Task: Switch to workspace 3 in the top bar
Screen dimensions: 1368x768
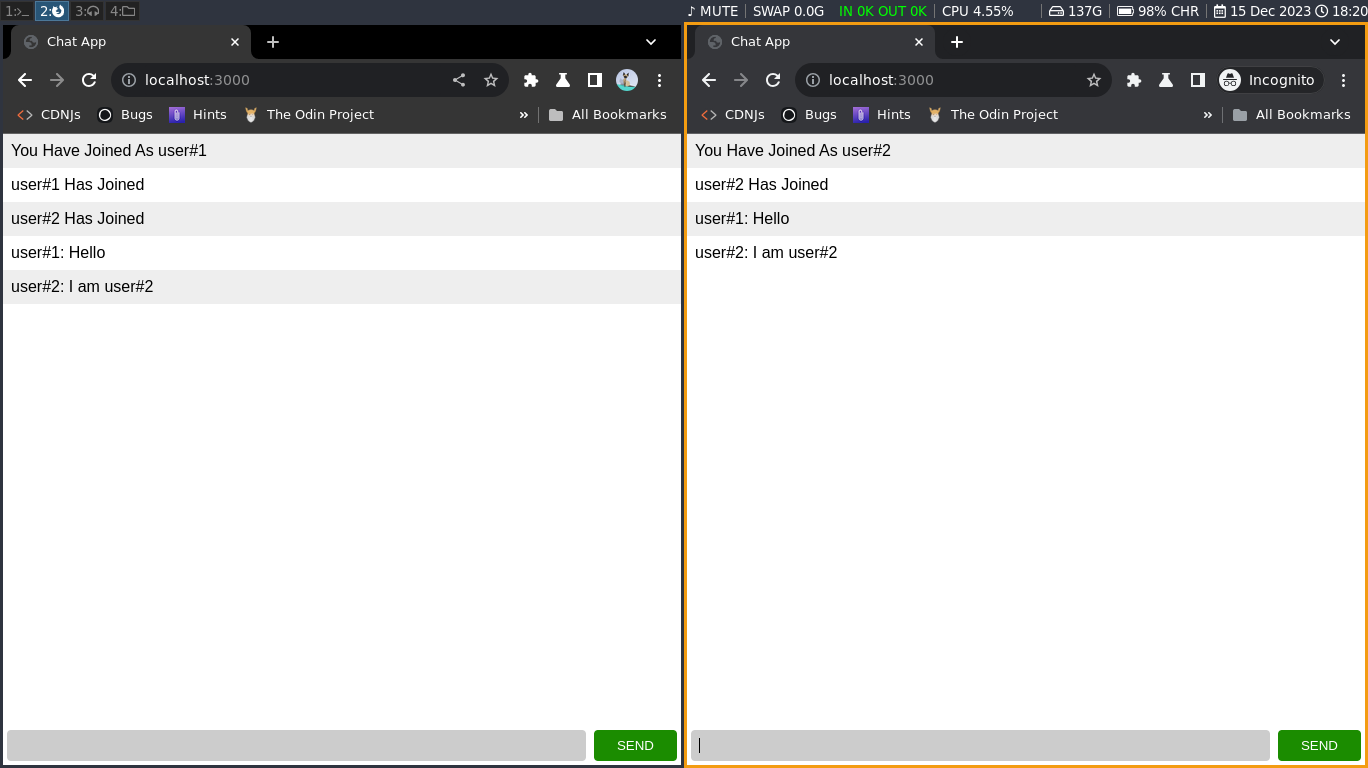Action: coord(87,11)
